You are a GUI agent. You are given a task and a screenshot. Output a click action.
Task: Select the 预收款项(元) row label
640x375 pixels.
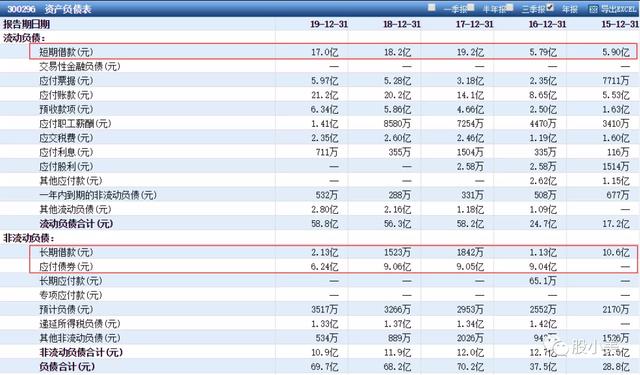click(66, 109)
